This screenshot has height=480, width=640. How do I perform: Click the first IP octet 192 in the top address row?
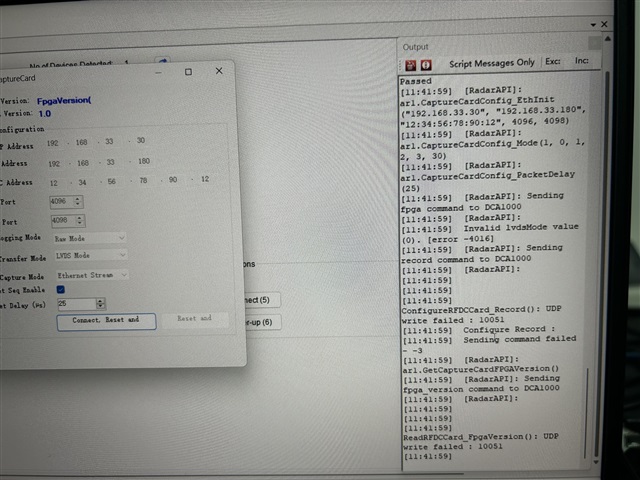(53, 143)
